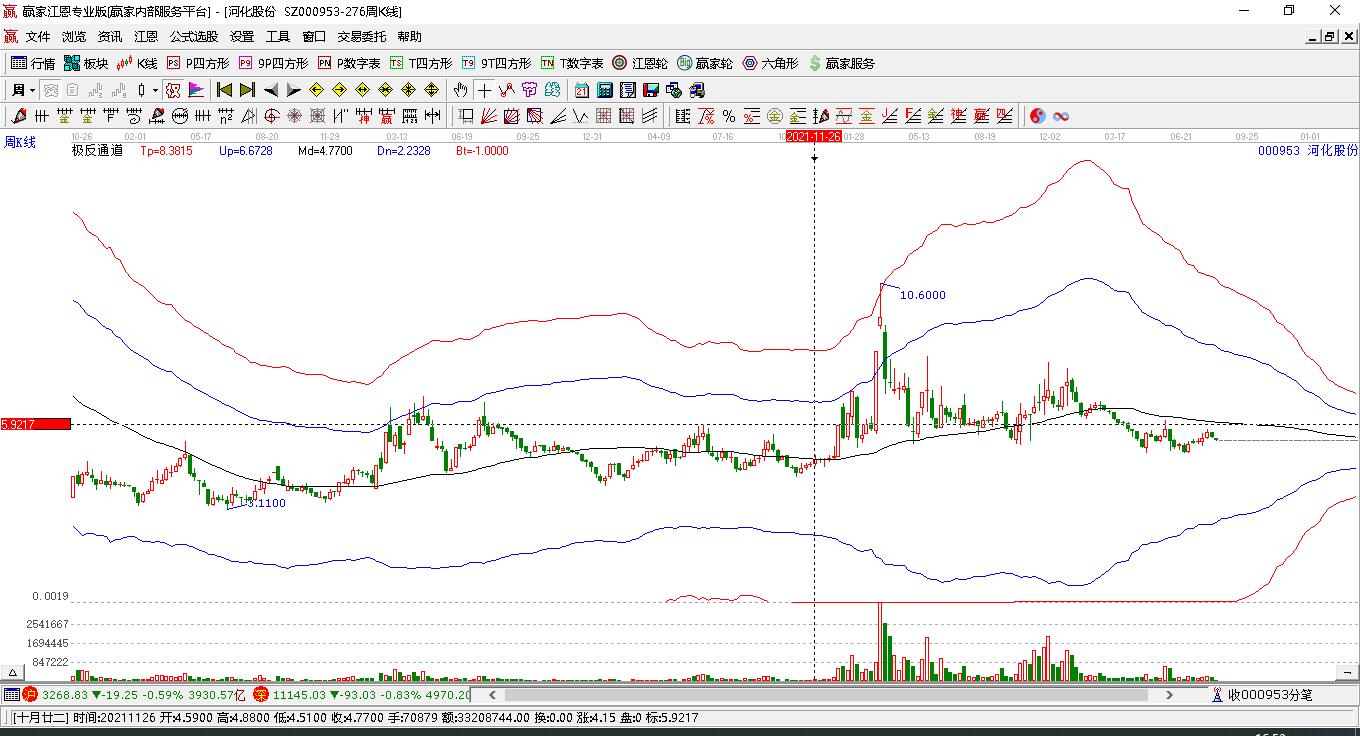Click the floppy disk save icon
1360x736 pixels.
(650, 90)
